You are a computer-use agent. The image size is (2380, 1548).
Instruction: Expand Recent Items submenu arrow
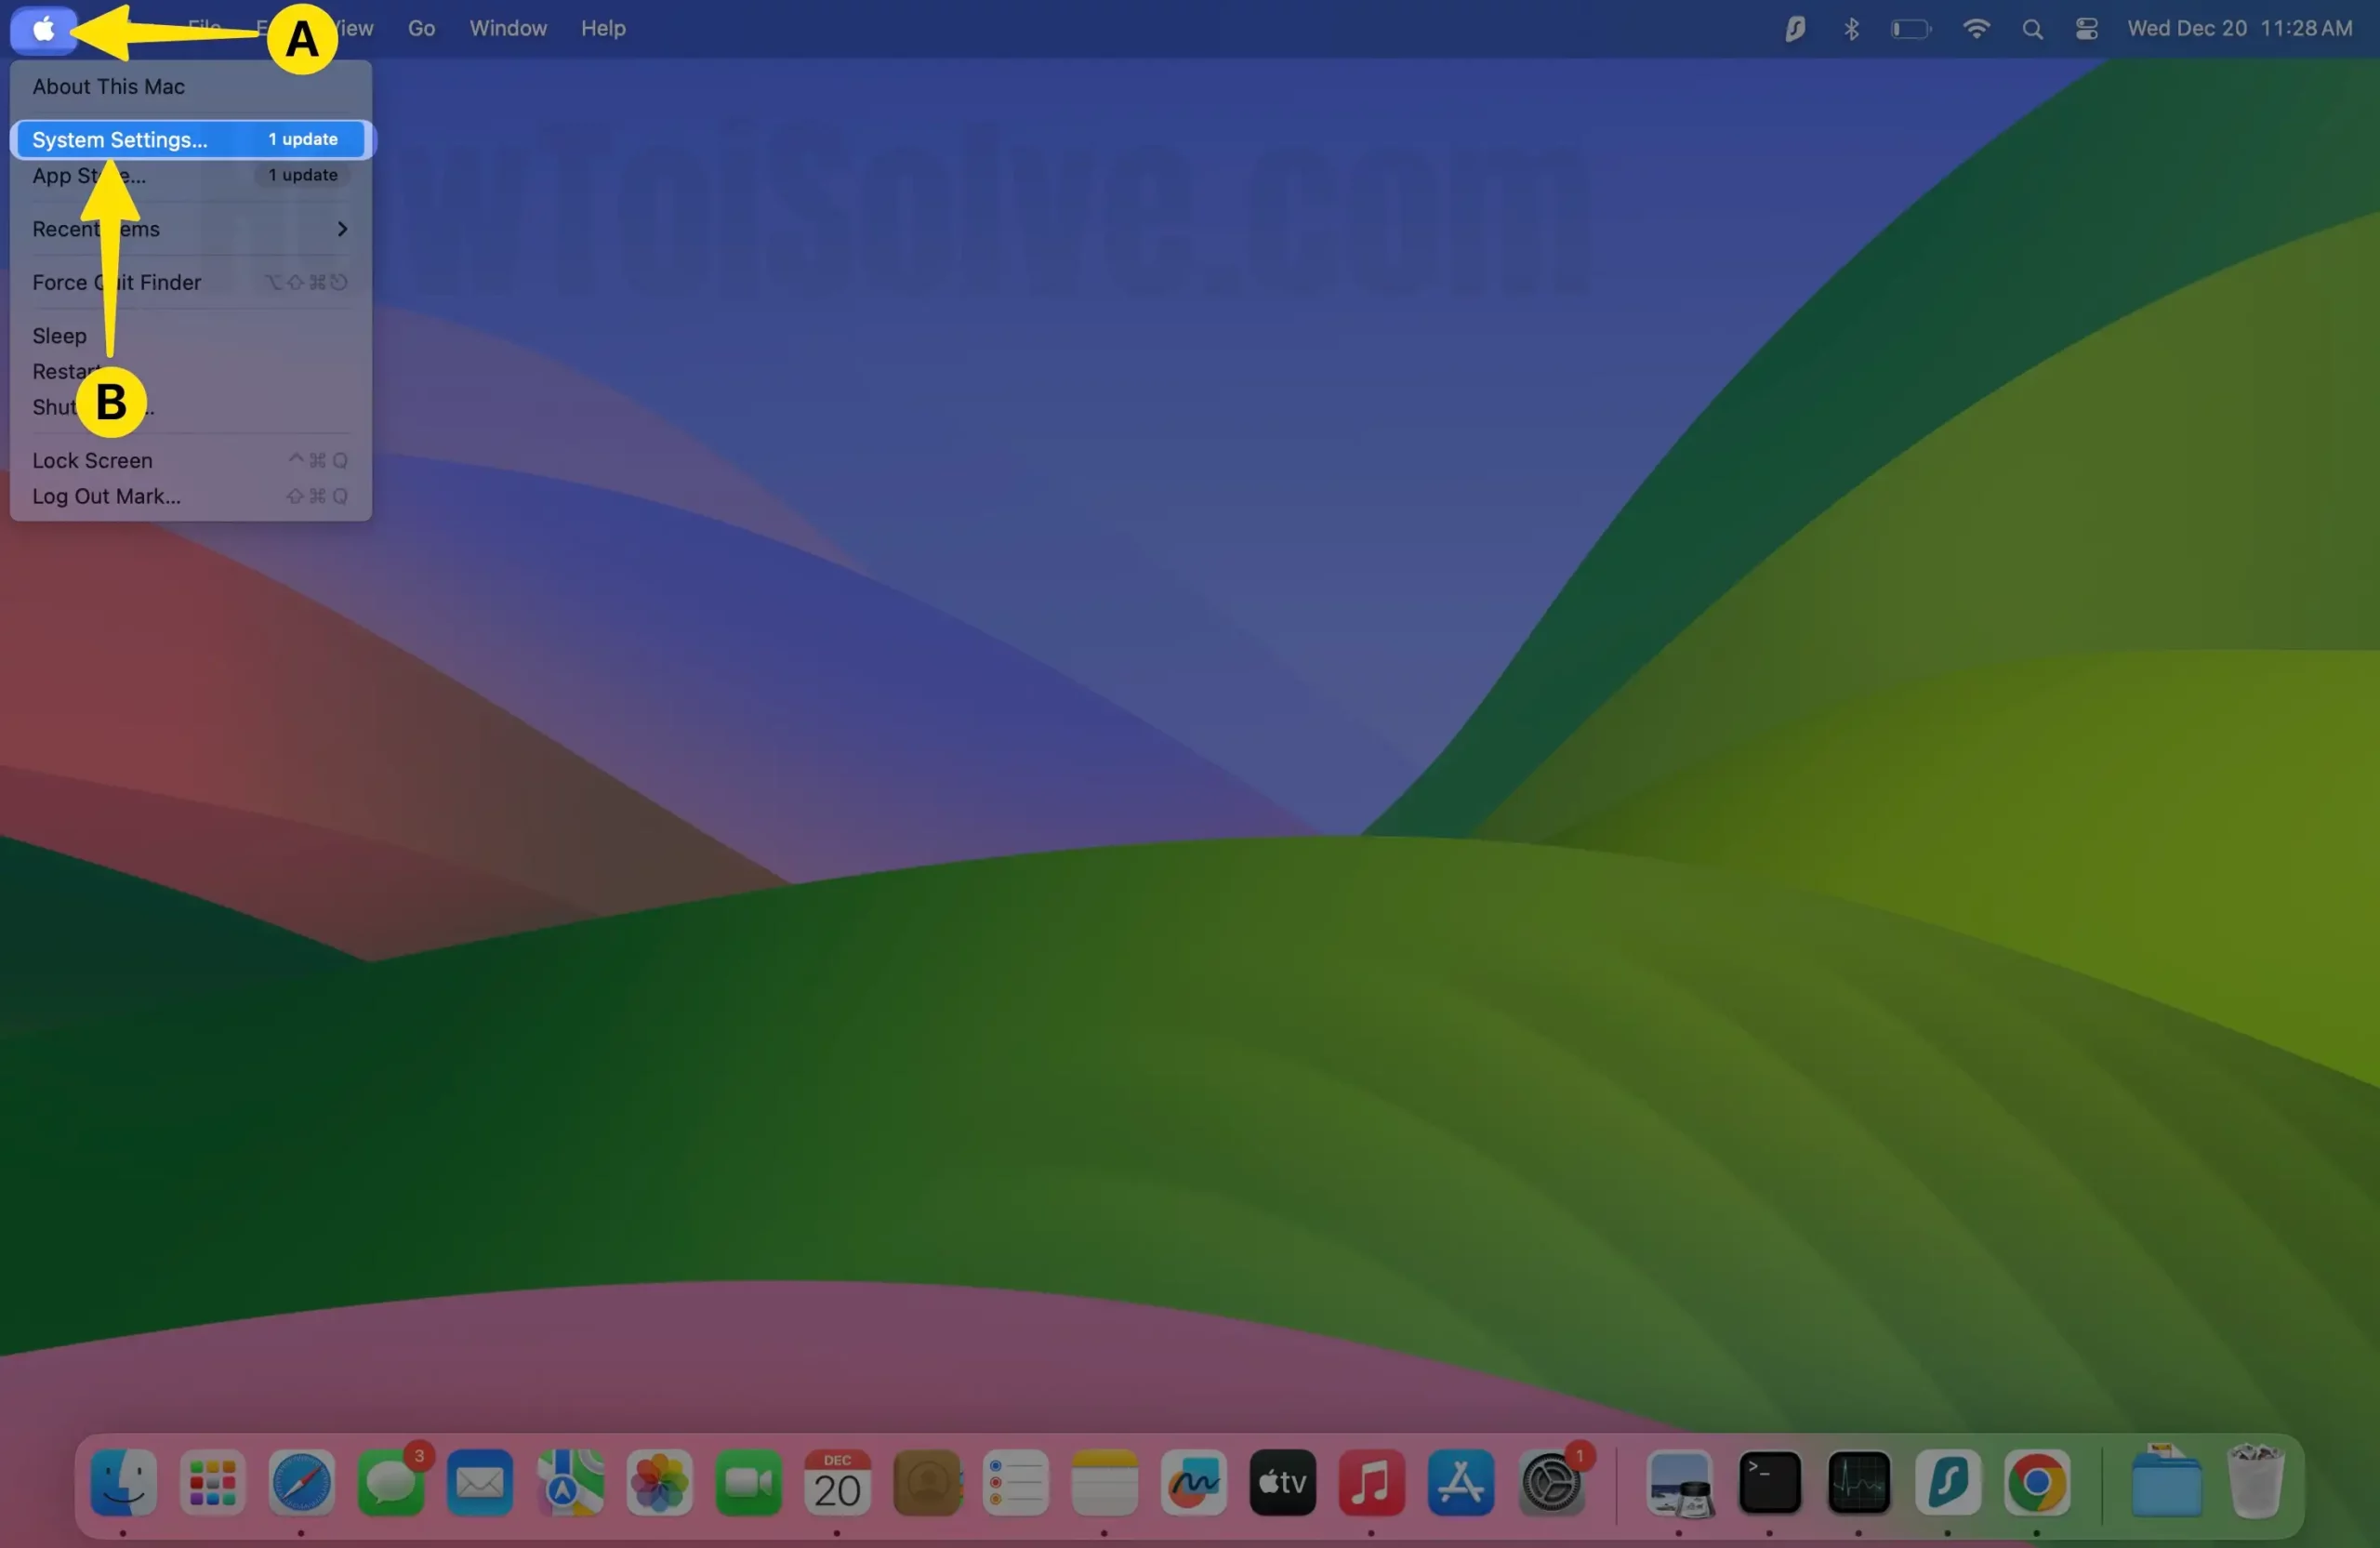click(x=342, y=229)
